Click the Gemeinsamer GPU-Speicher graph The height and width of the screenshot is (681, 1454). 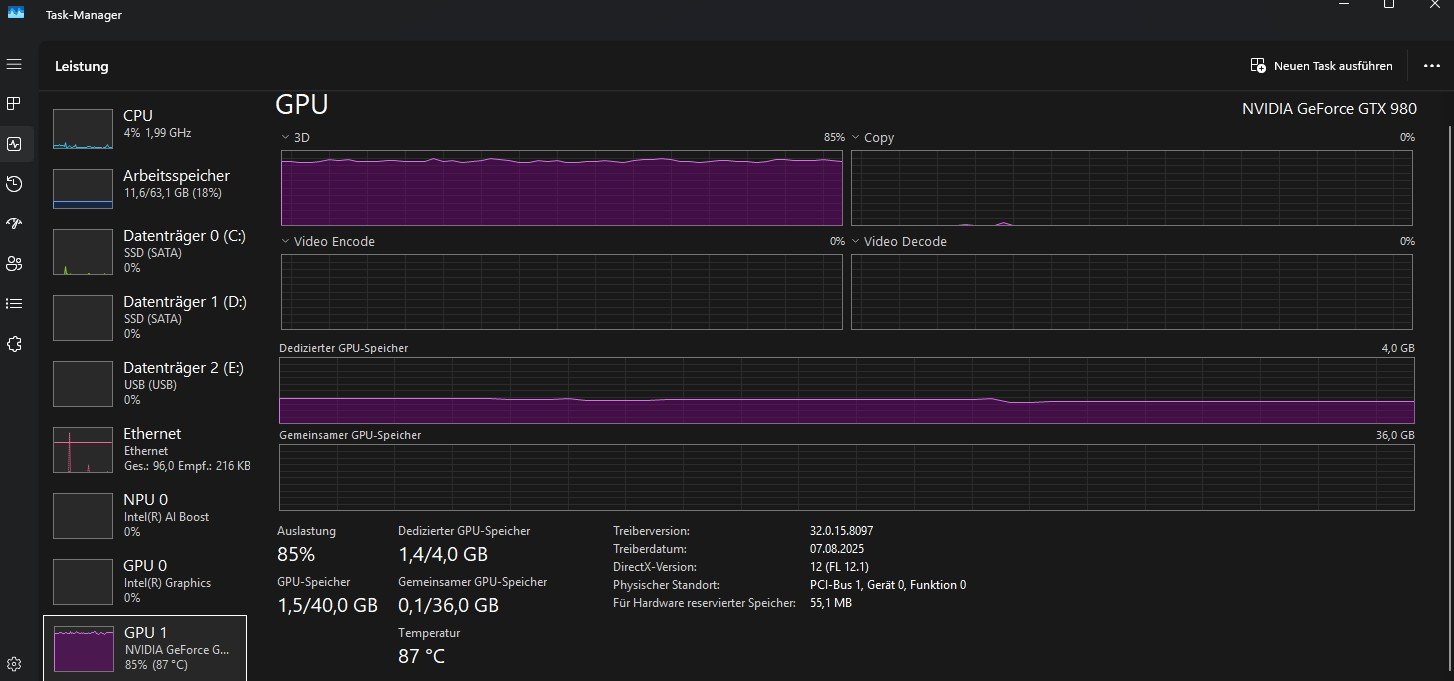tap(847, 478)
